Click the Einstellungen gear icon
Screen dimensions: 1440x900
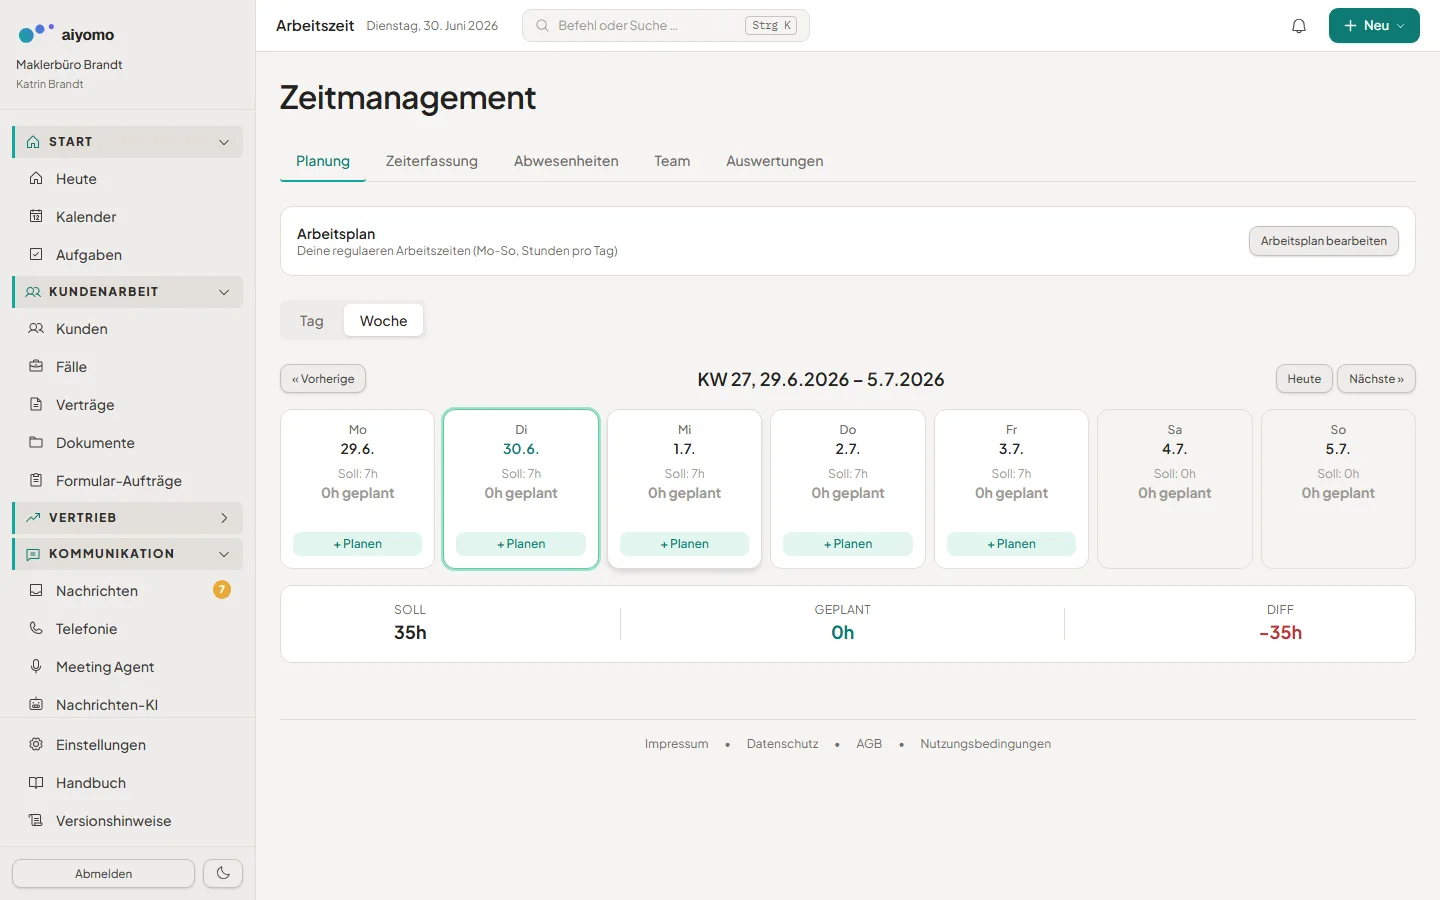coord(36,745)
